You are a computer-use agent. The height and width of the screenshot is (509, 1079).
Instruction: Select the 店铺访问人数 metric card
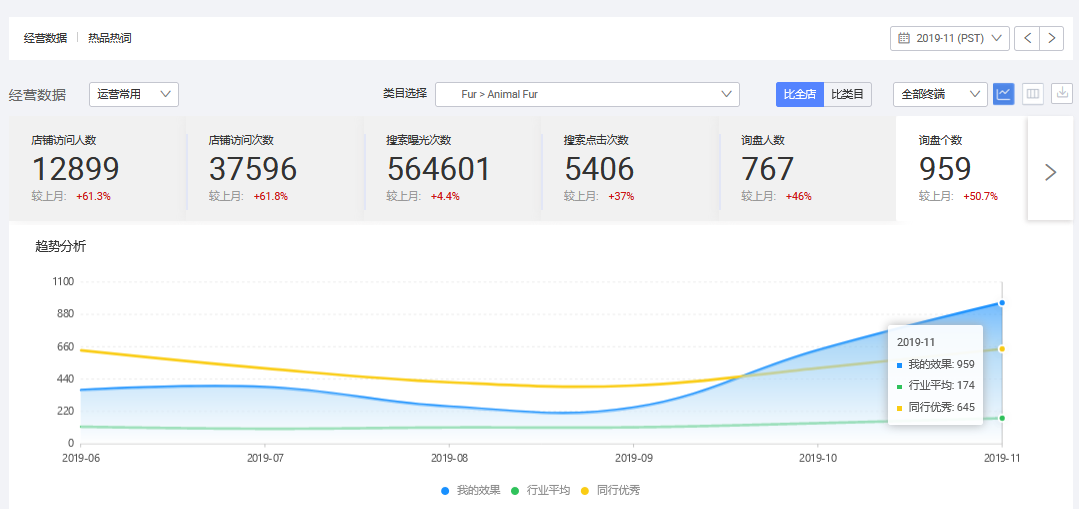click(x=97, y=168)
